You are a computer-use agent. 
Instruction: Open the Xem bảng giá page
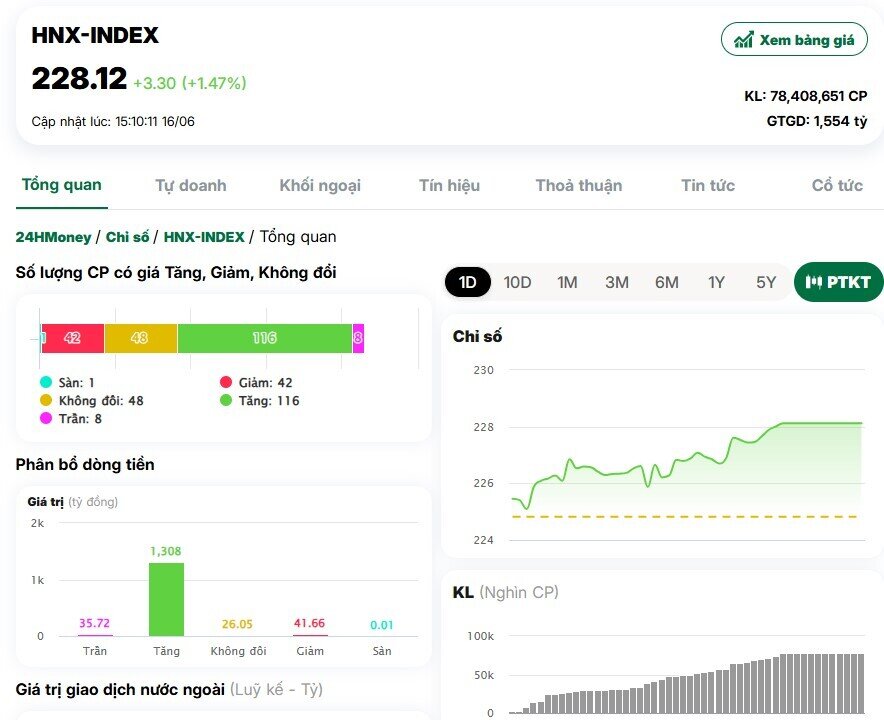coord(794,39)
